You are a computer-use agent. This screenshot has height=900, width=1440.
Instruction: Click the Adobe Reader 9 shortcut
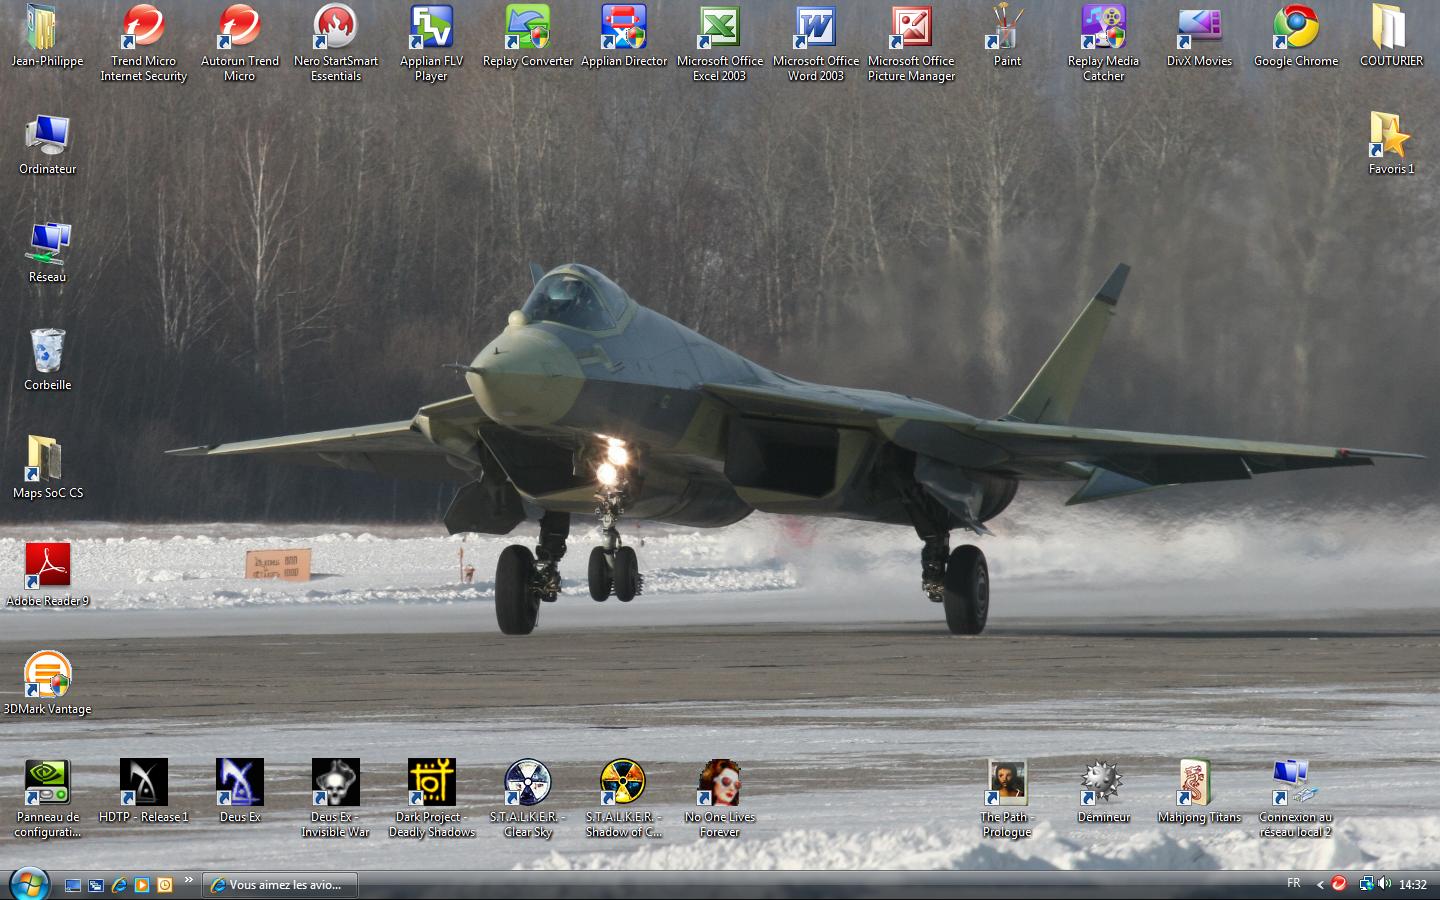click(47, 567)
